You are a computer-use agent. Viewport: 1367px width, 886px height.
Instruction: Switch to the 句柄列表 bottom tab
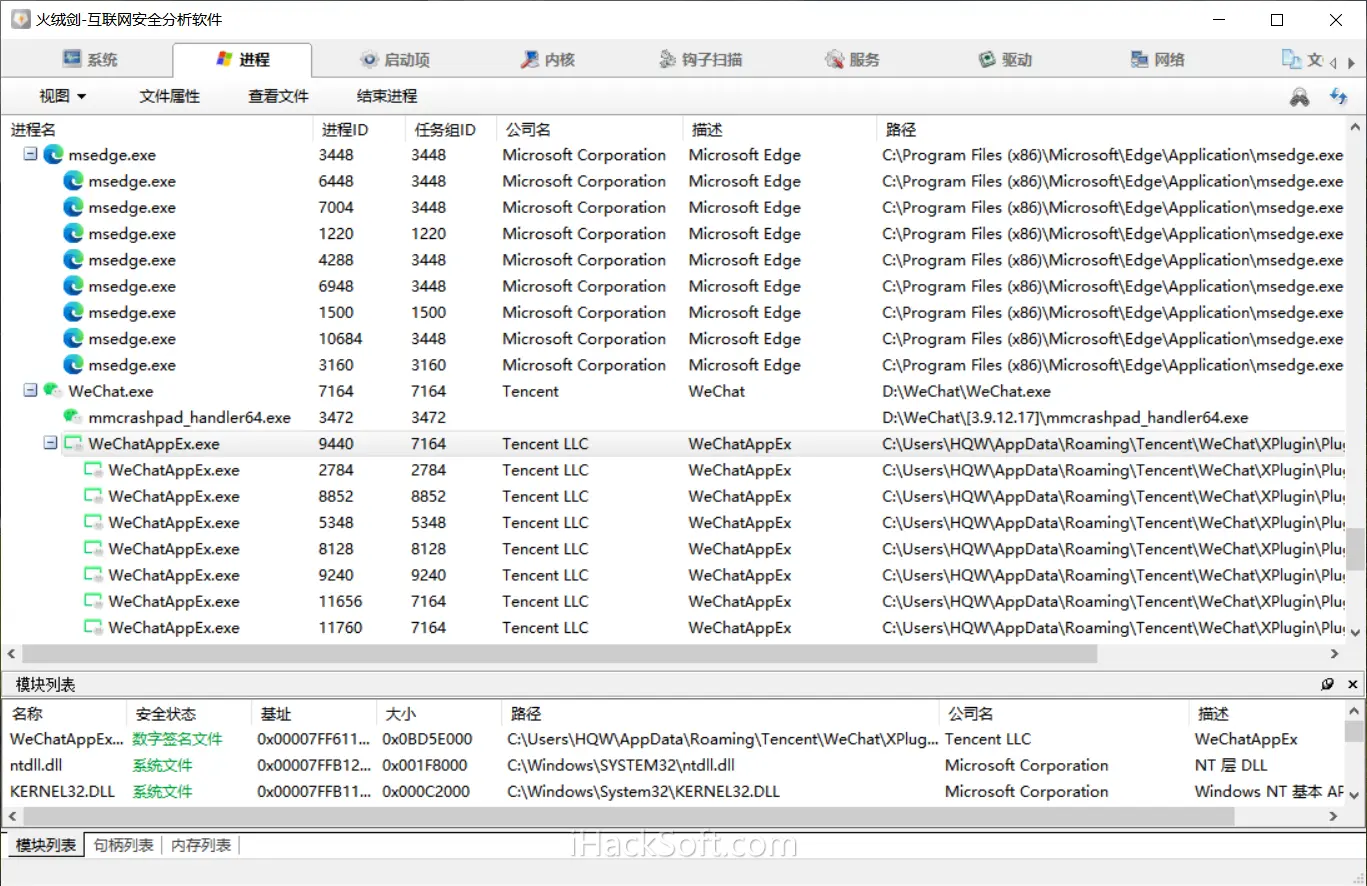(x=124, y=846)
